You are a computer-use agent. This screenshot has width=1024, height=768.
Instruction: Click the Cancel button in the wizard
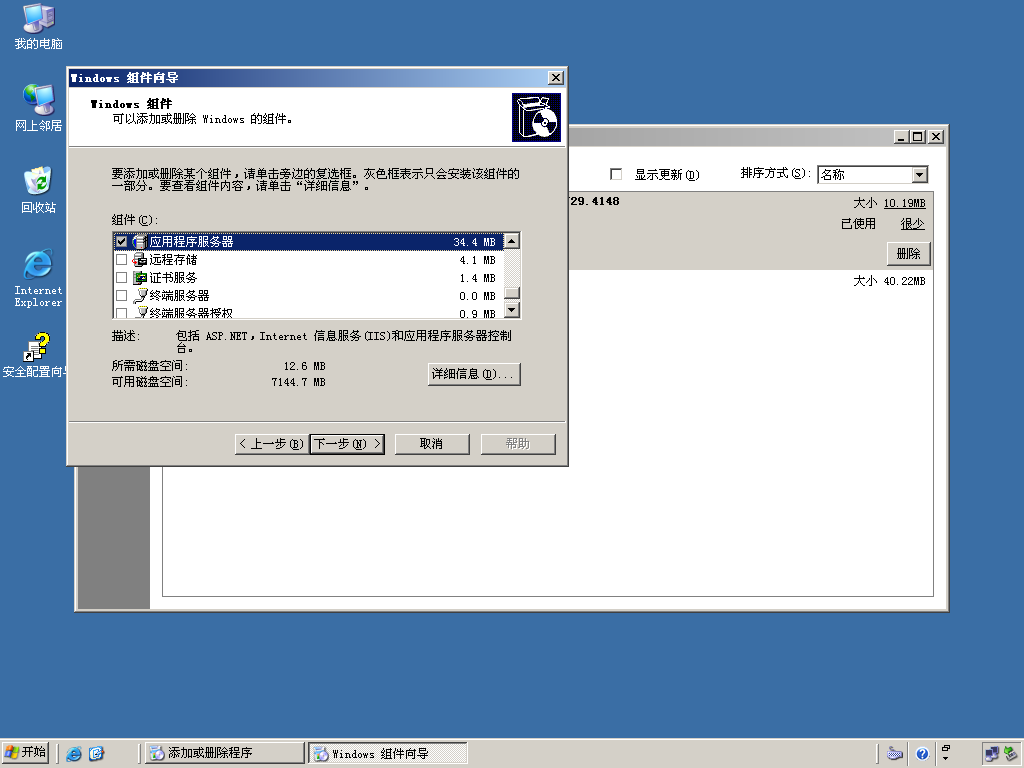(432, 444)
